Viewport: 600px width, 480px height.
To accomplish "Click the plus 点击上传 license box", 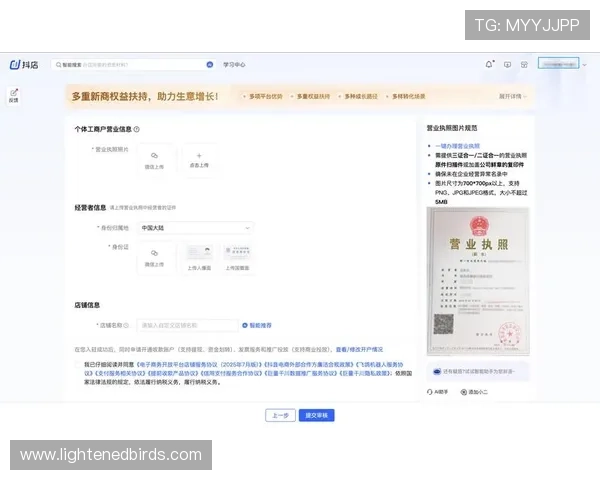I will point(199,161).
